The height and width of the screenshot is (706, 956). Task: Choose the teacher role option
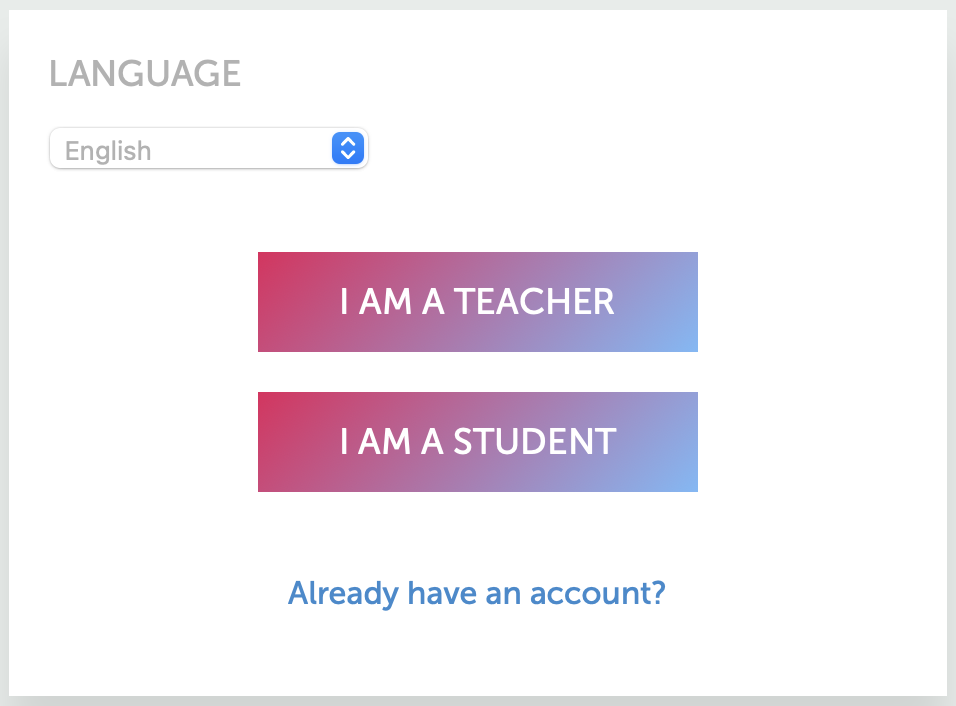[477, 302]
